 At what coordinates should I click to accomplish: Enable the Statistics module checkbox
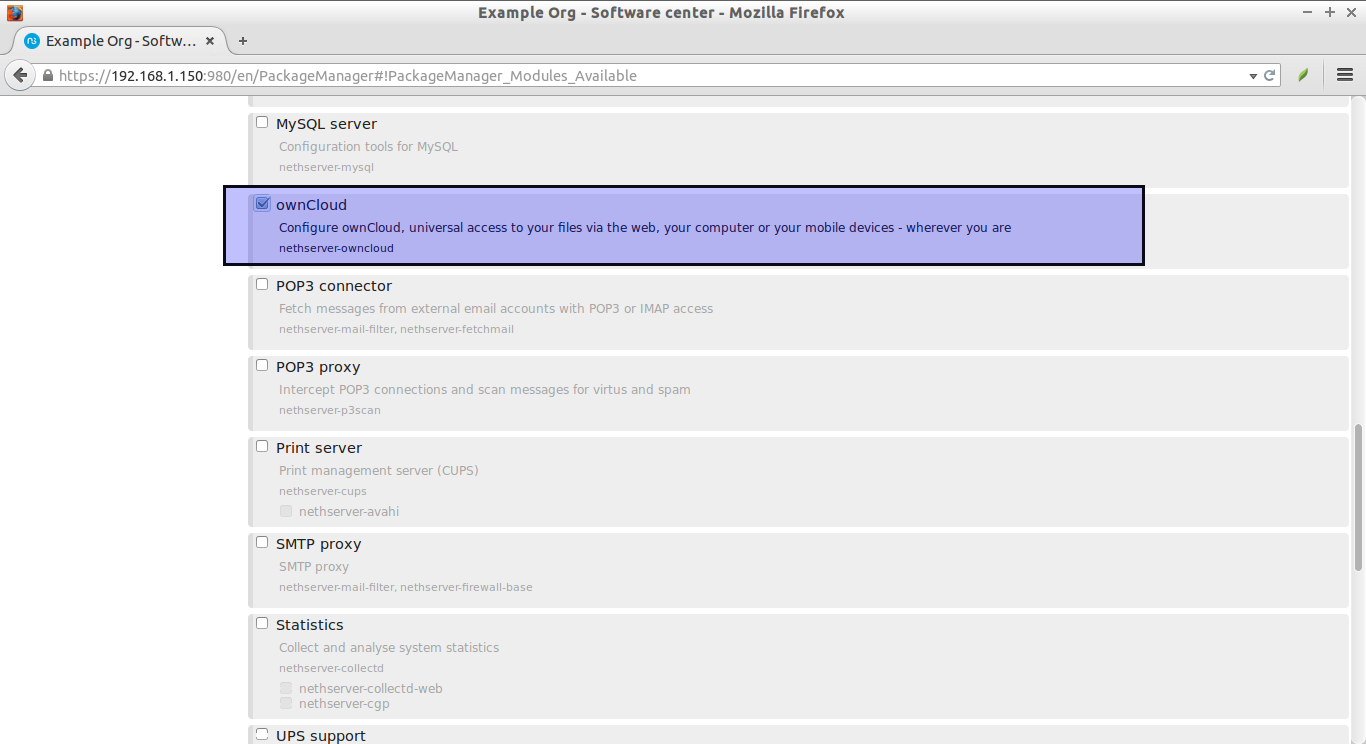[262, 624]
